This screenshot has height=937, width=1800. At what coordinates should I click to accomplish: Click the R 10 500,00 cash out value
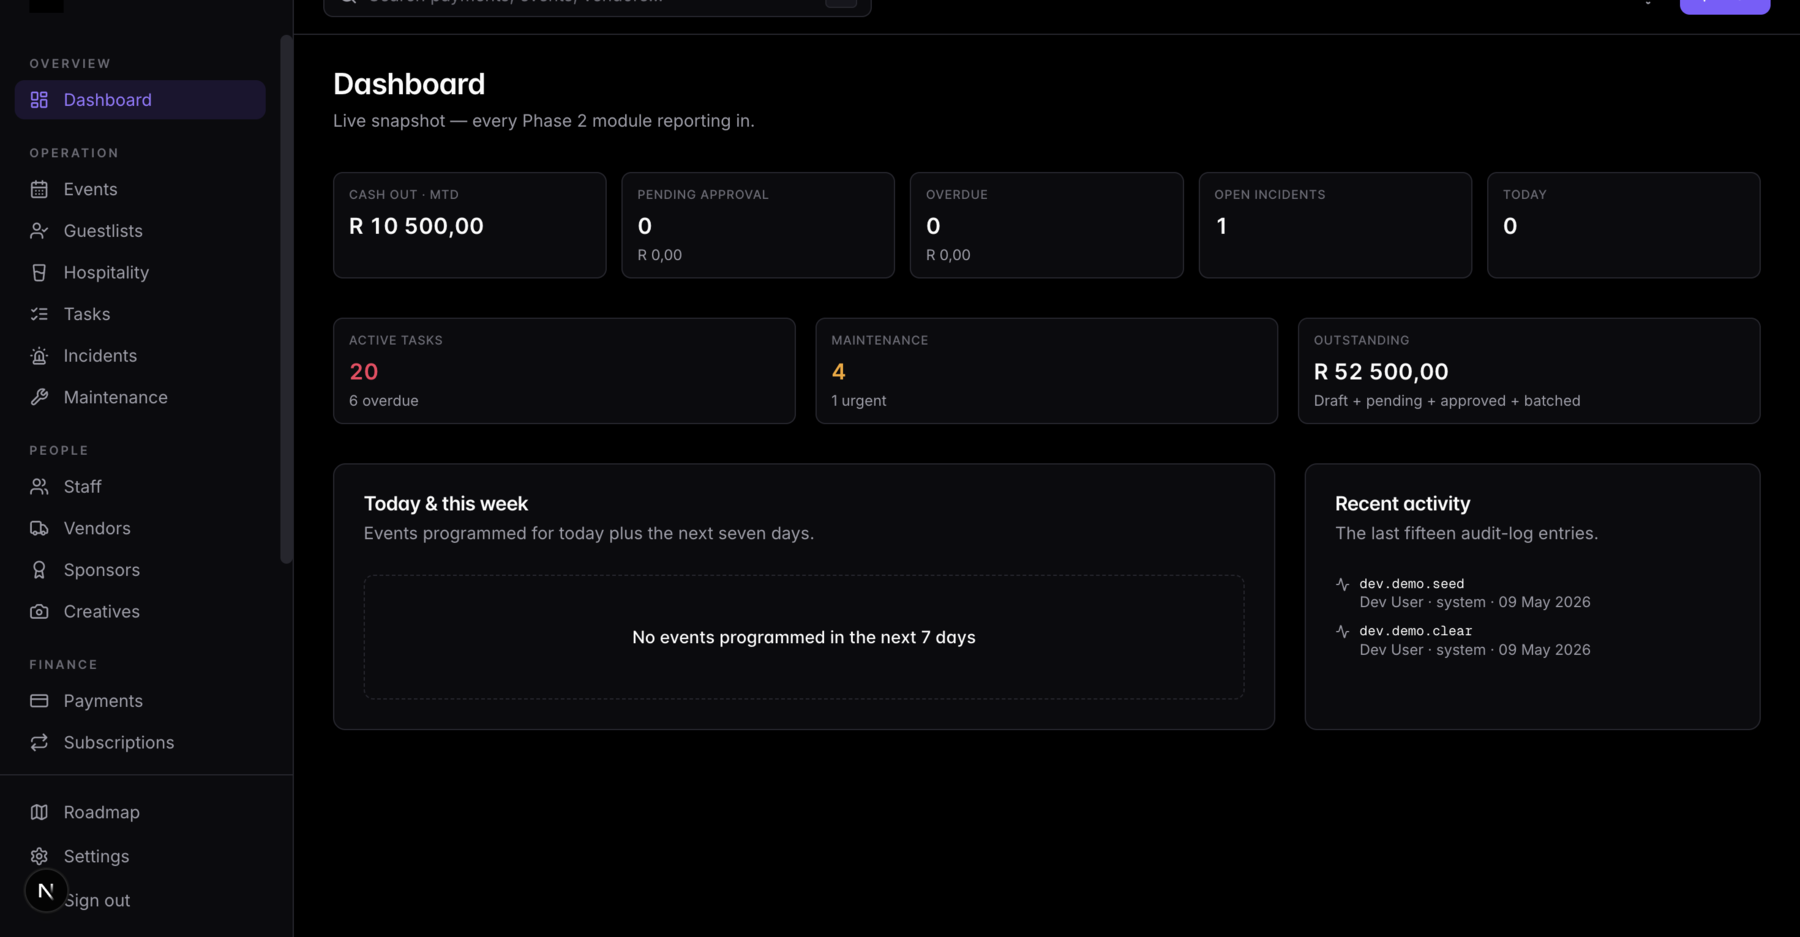(416, 226)
